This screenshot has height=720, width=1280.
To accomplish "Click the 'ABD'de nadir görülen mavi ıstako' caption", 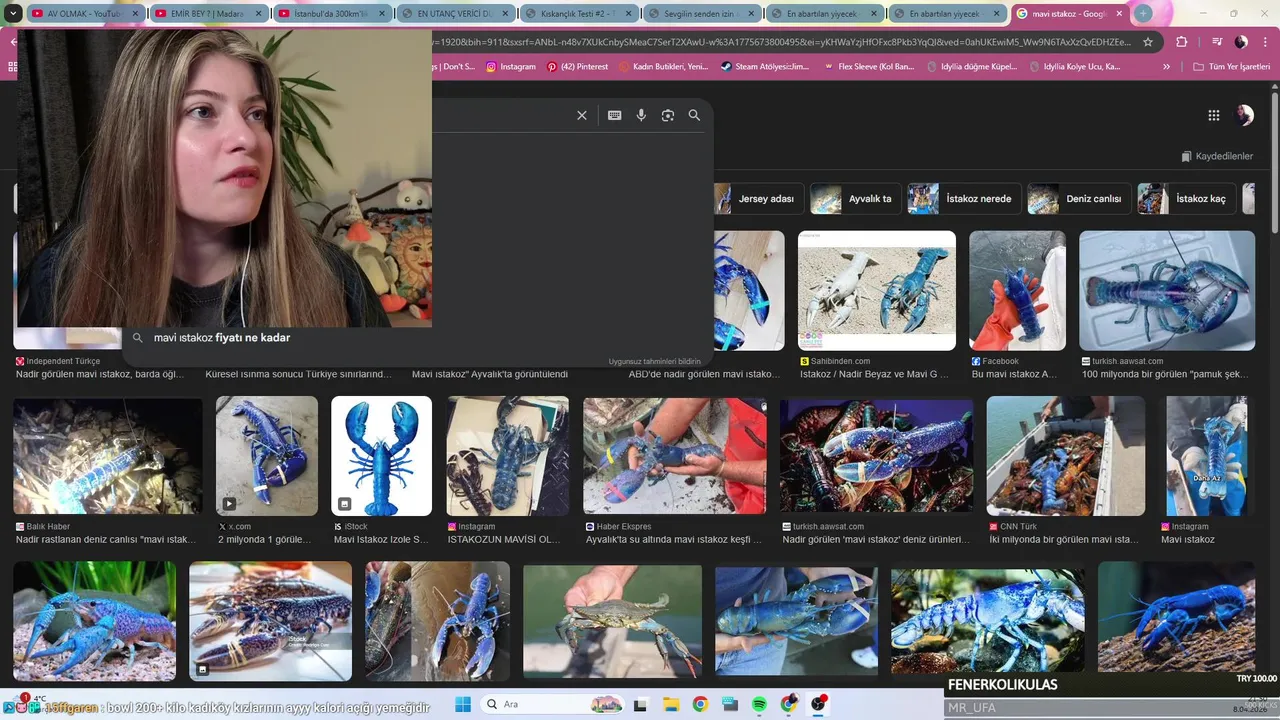I will [704, 374].
